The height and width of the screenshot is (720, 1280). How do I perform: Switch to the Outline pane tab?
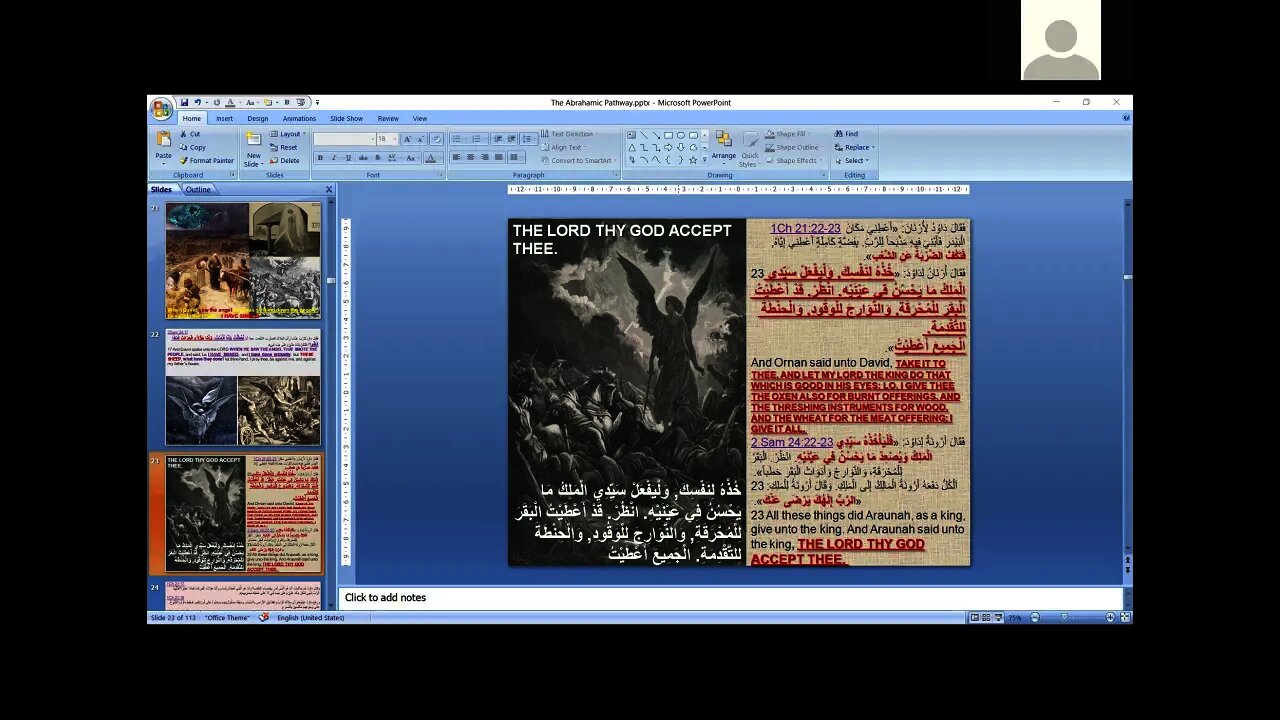coord(198,189)
